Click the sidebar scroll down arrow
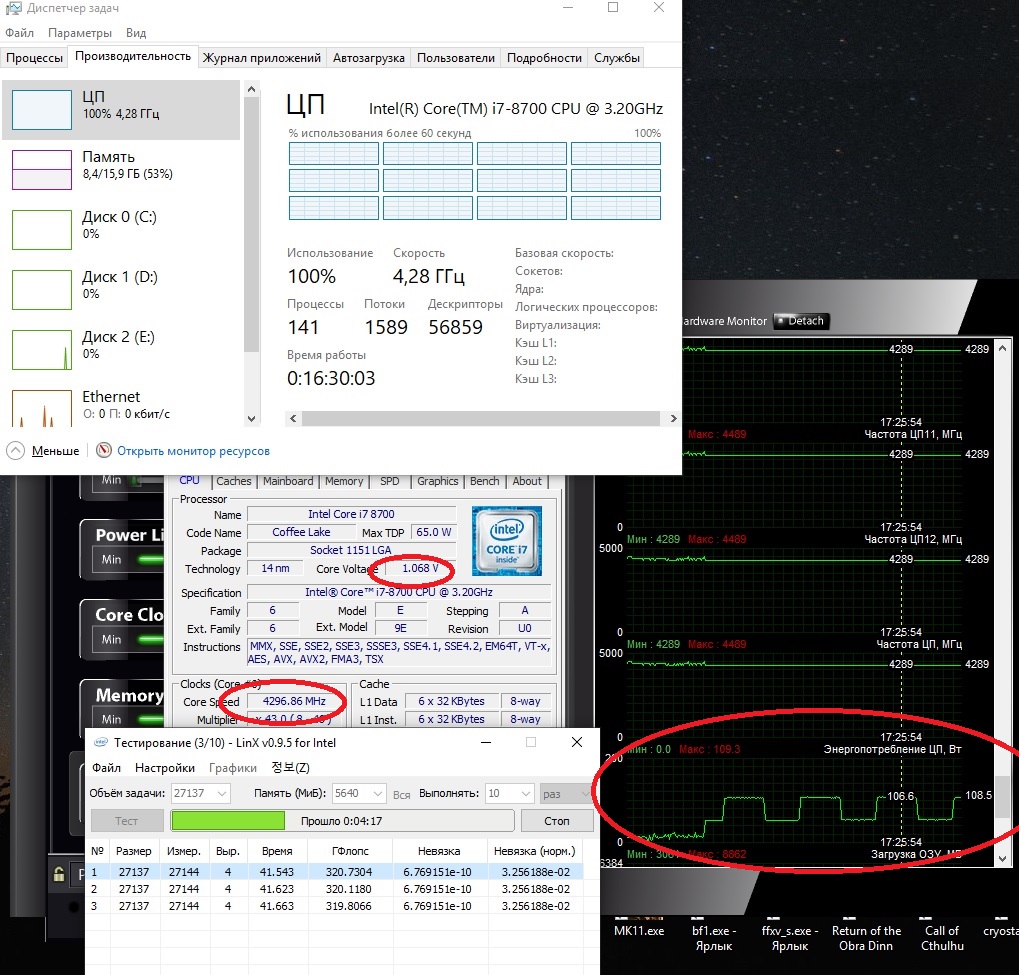The image size is (1019, 975). 252,419
